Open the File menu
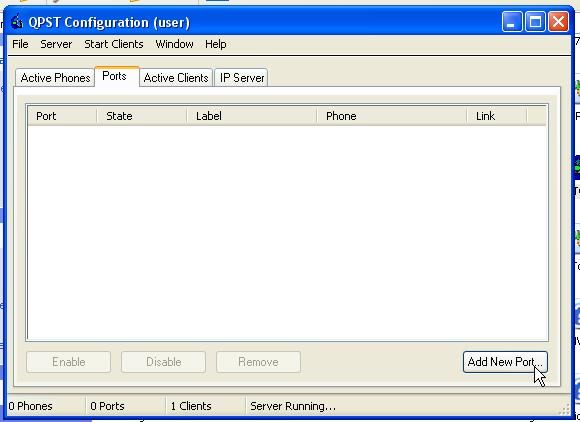The width and height of the screenshot is (580, 422). (20, 44)
